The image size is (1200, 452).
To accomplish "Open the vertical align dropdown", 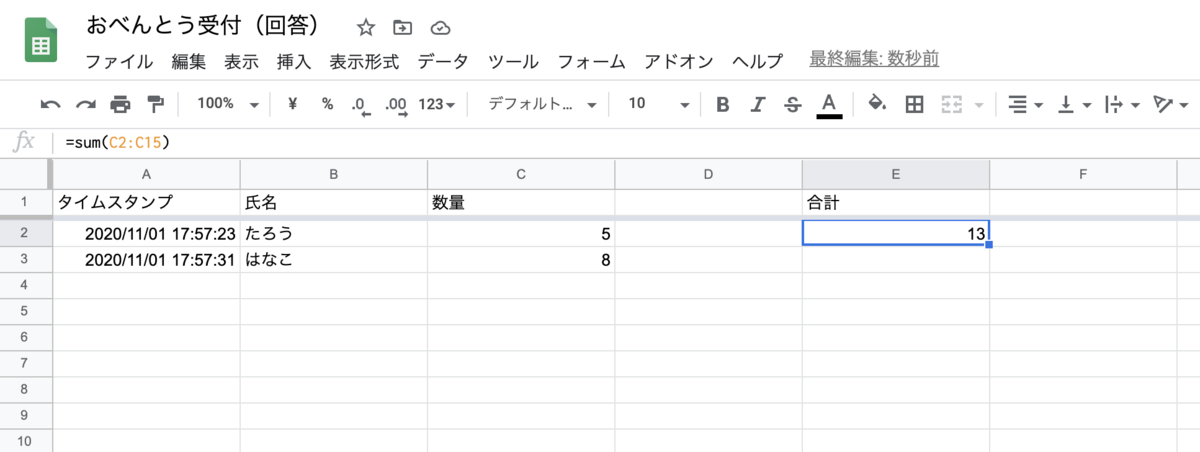I will (1074, 104).
